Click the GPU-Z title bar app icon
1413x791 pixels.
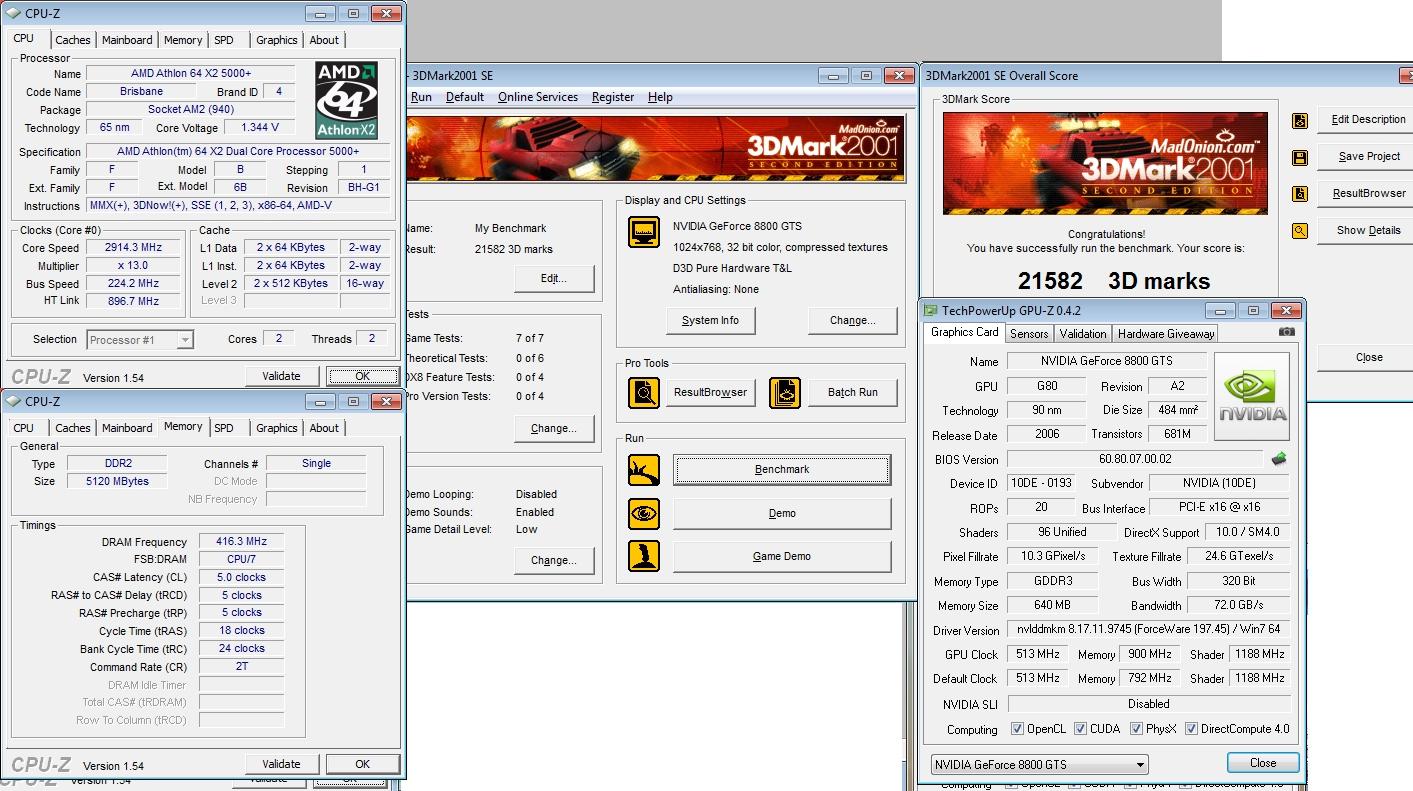point(931,311)
